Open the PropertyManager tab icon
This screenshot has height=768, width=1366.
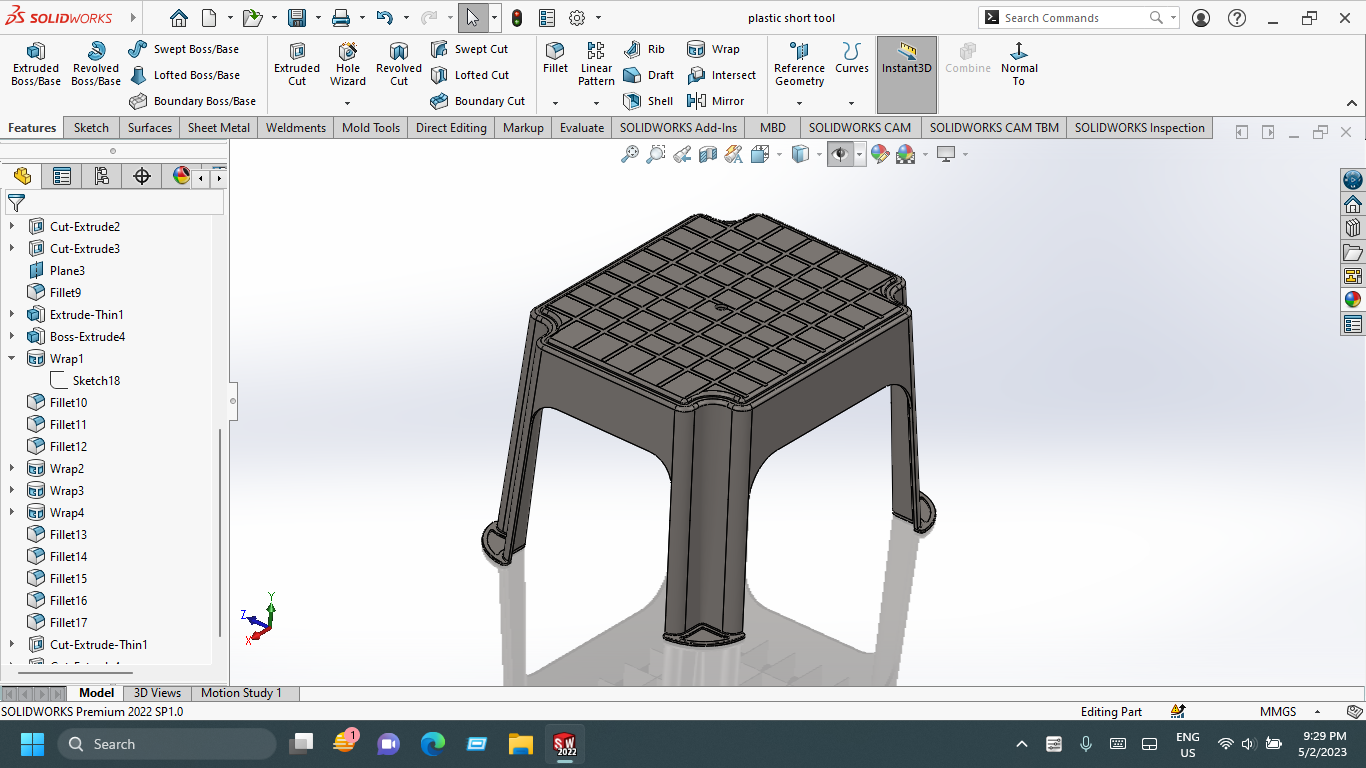click(x=62, y=177)
